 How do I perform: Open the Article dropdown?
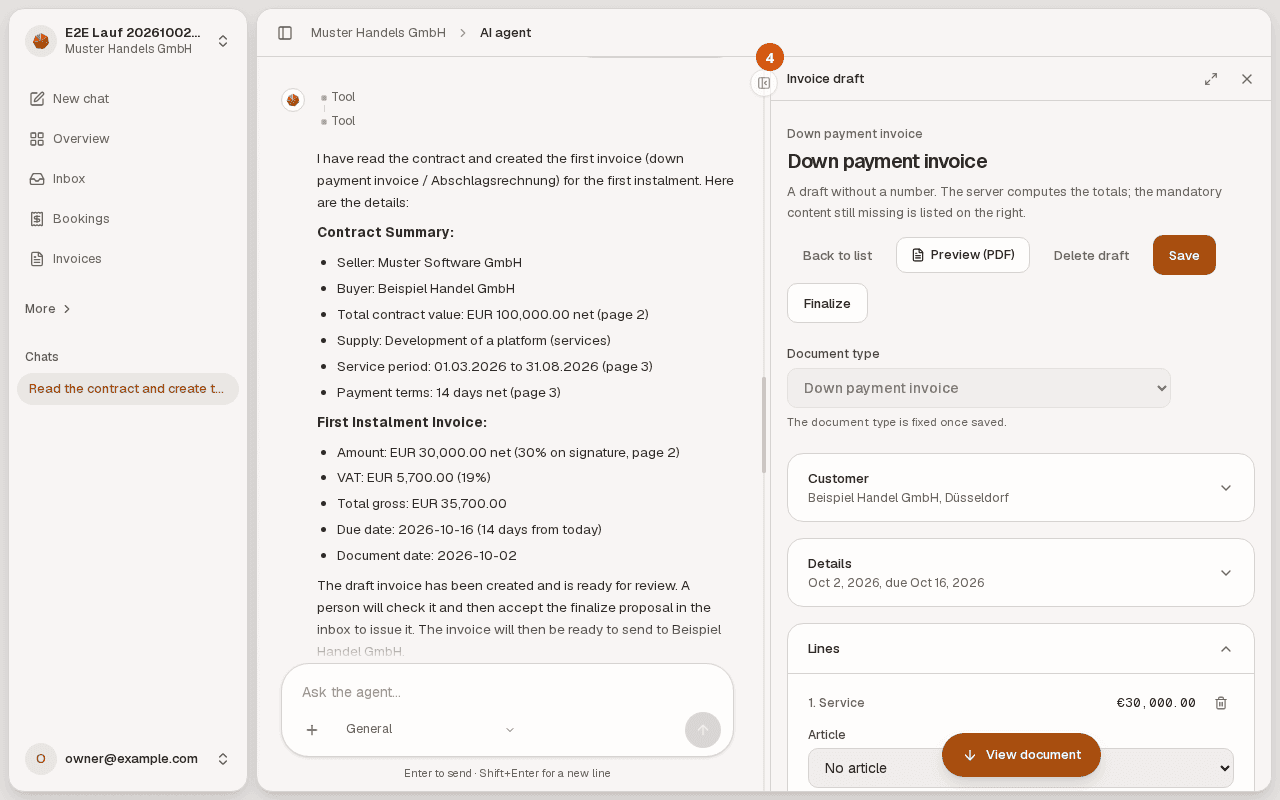click(1021, 768)
